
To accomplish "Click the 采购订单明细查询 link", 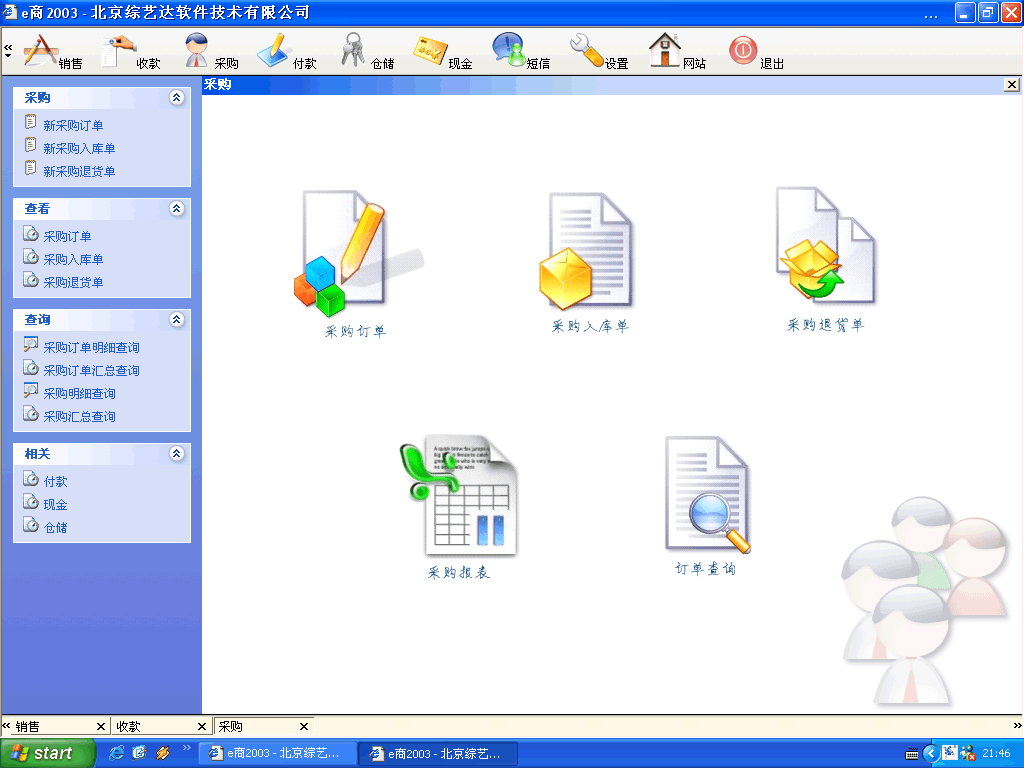I will click(91, 348).
